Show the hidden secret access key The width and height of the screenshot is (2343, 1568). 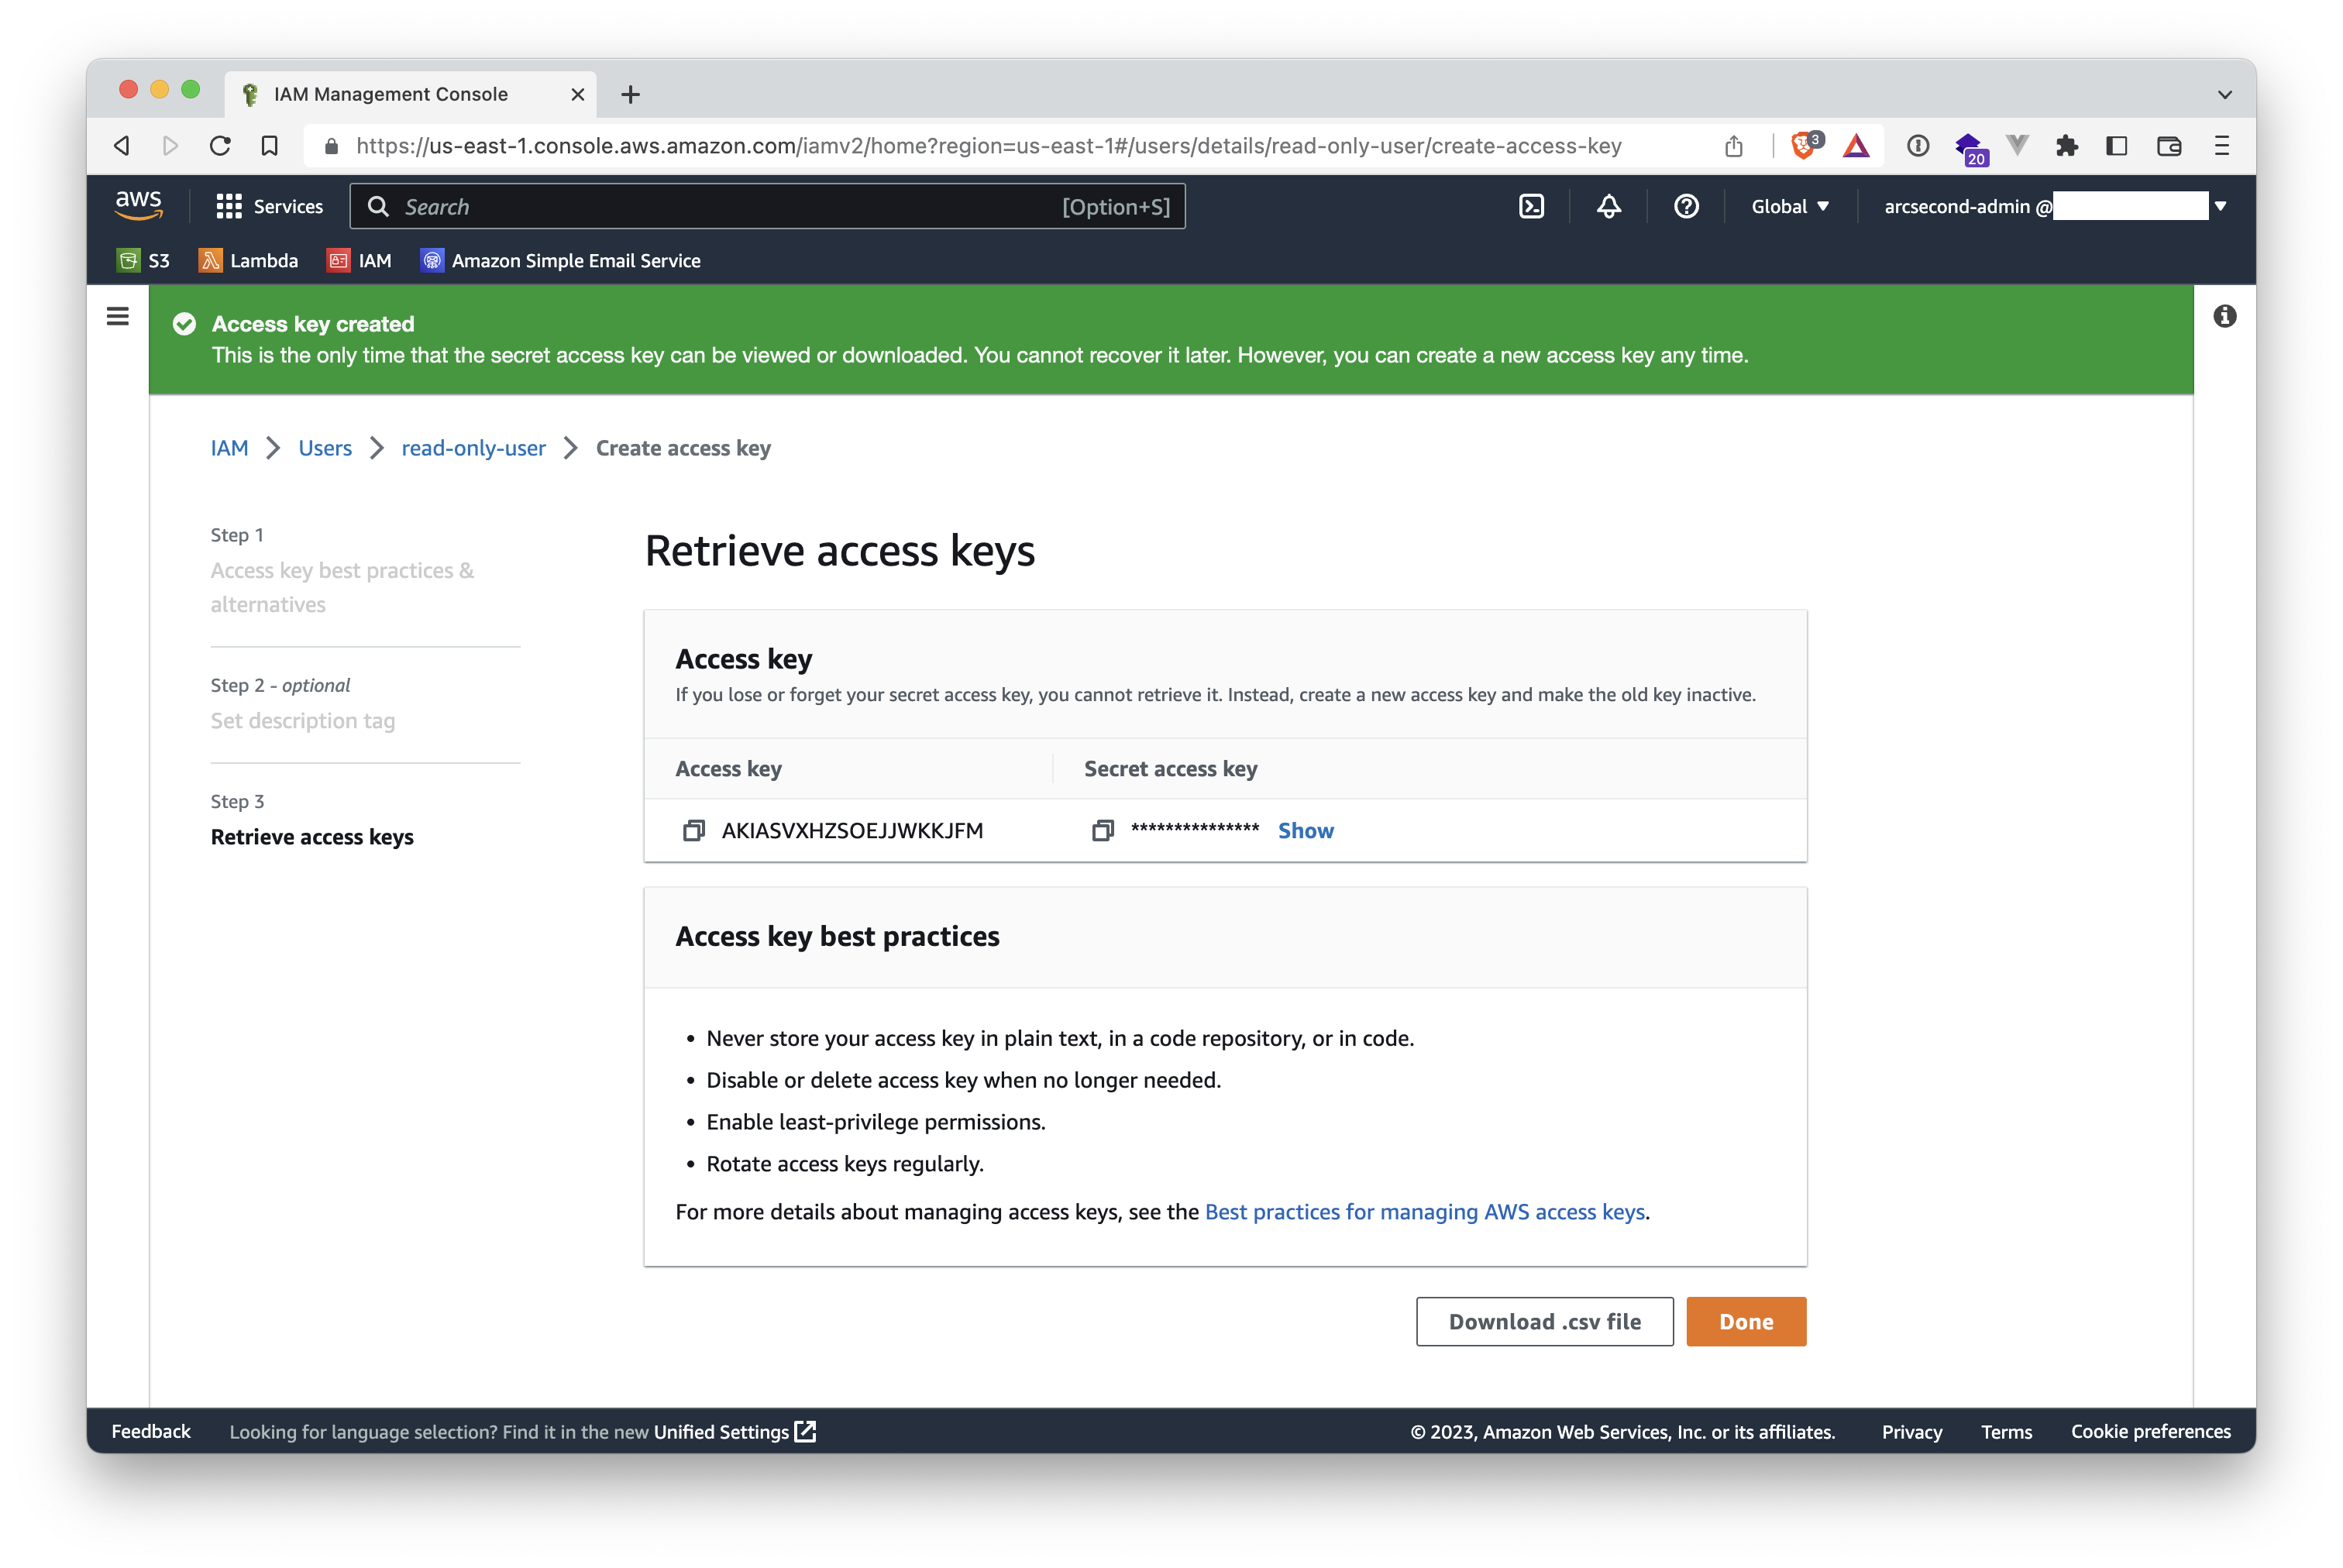[x=1304, y=830]
